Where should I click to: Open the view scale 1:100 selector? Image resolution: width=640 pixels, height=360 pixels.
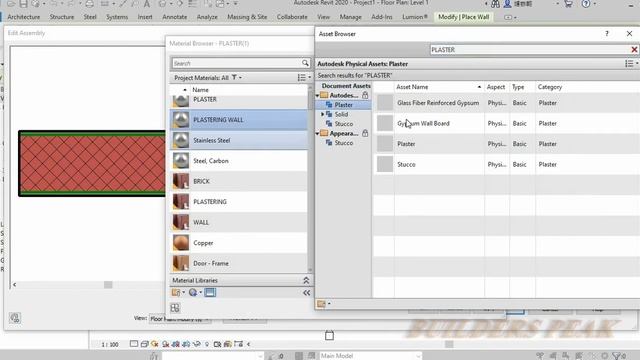(110, 344)
